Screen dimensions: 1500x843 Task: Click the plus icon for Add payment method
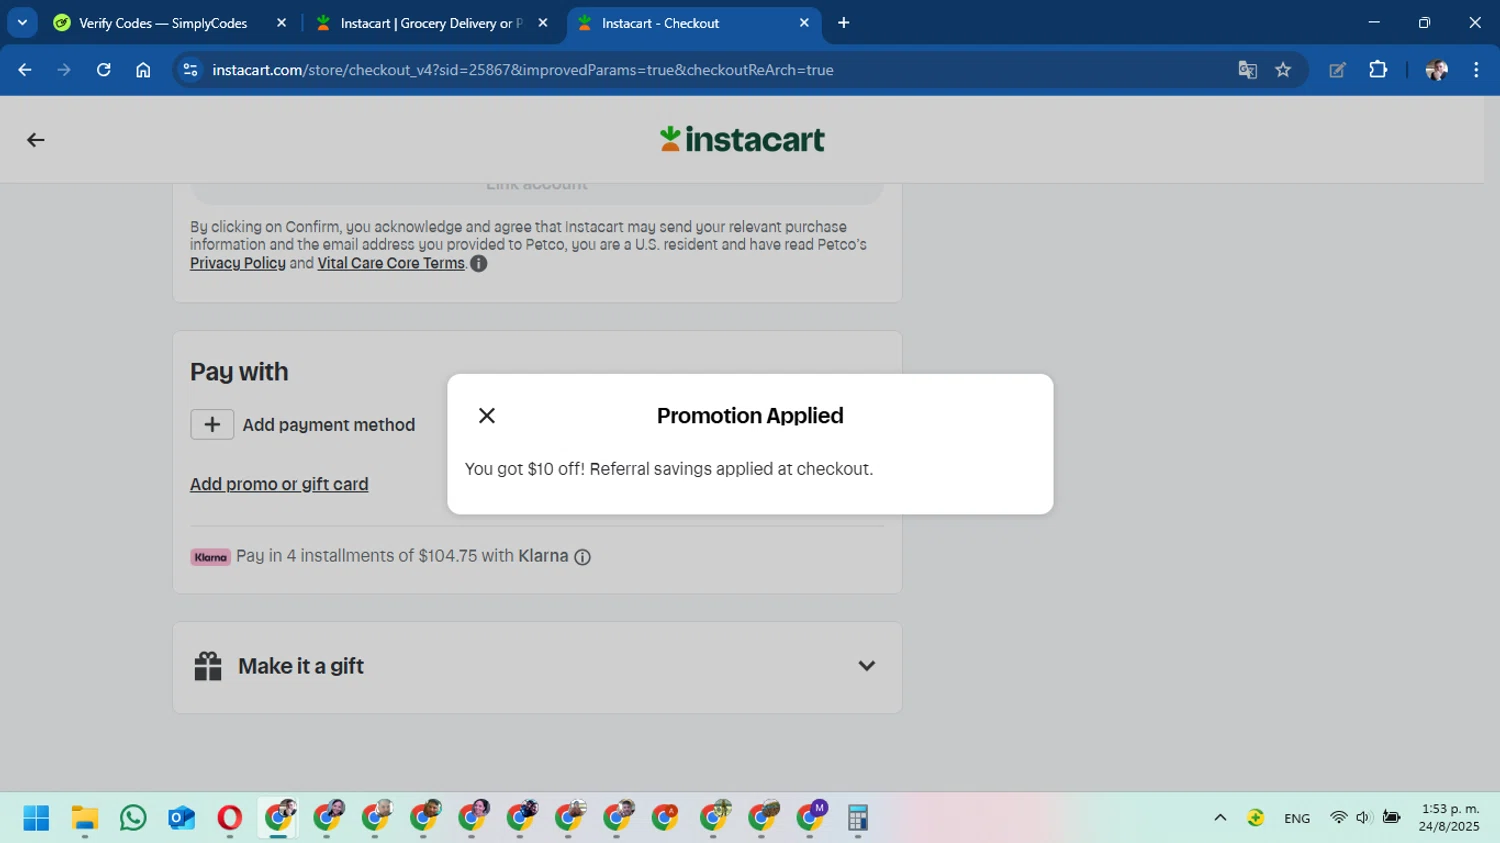tap(212, 424)
